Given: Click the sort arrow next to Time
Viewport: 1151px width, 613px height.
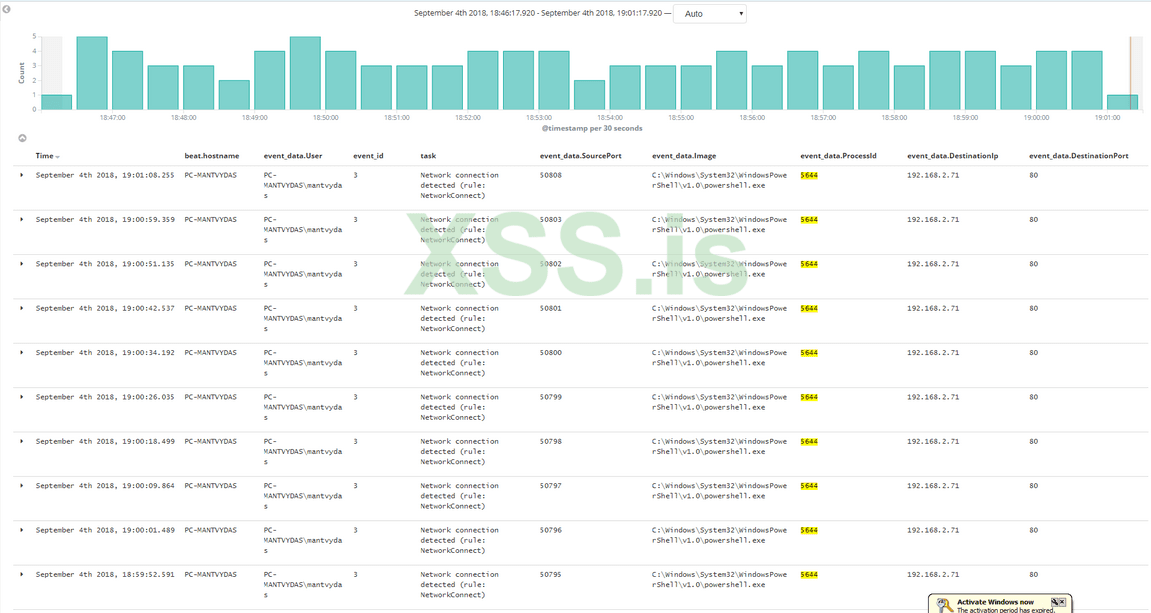Looking at the screenshot, I should pyautogui.click(x=58, y=157).
